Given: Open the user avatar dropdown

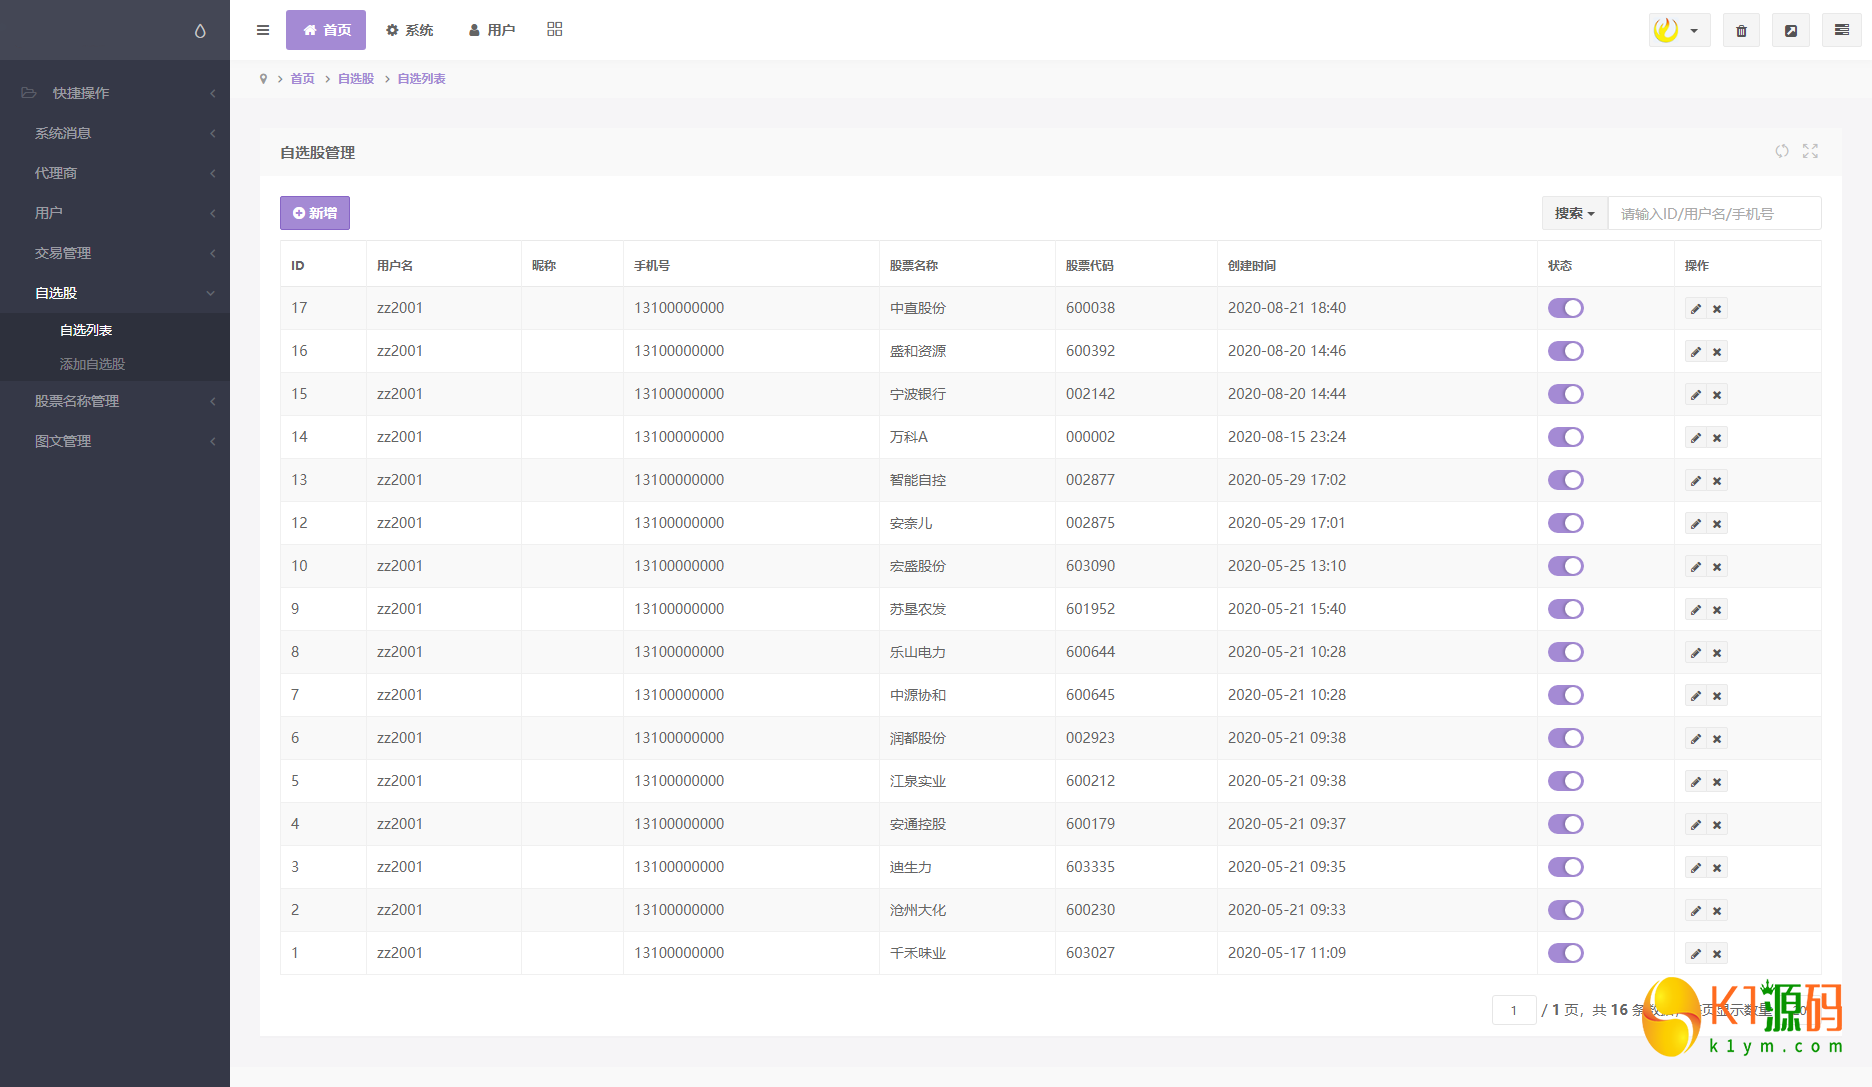Looking at the screenshot, I should [1679, 30].
